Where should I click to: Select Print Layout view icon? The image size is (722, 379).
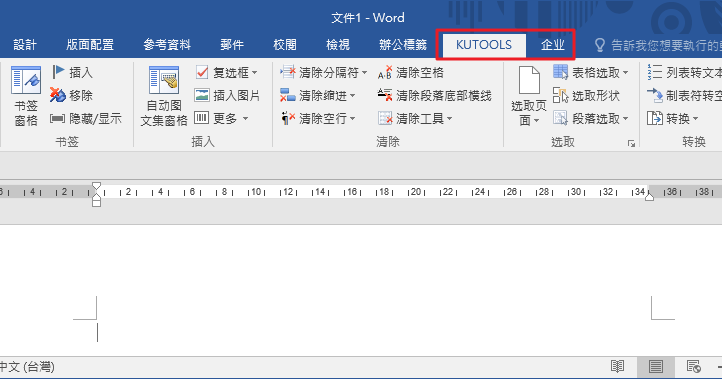pos(656,367)
